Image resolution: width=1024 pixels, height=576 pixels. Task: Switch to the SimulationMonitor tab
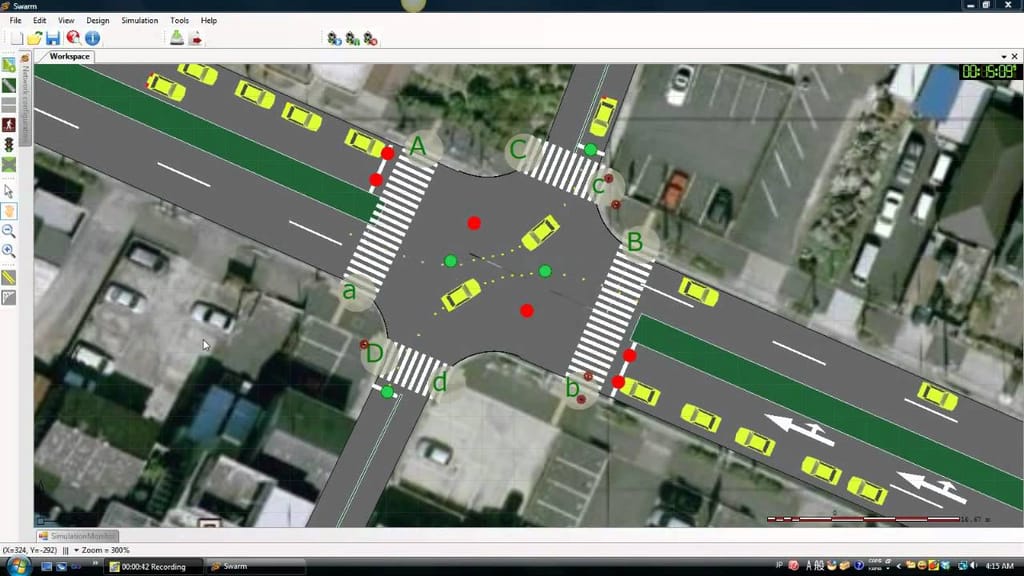point(84,536)
